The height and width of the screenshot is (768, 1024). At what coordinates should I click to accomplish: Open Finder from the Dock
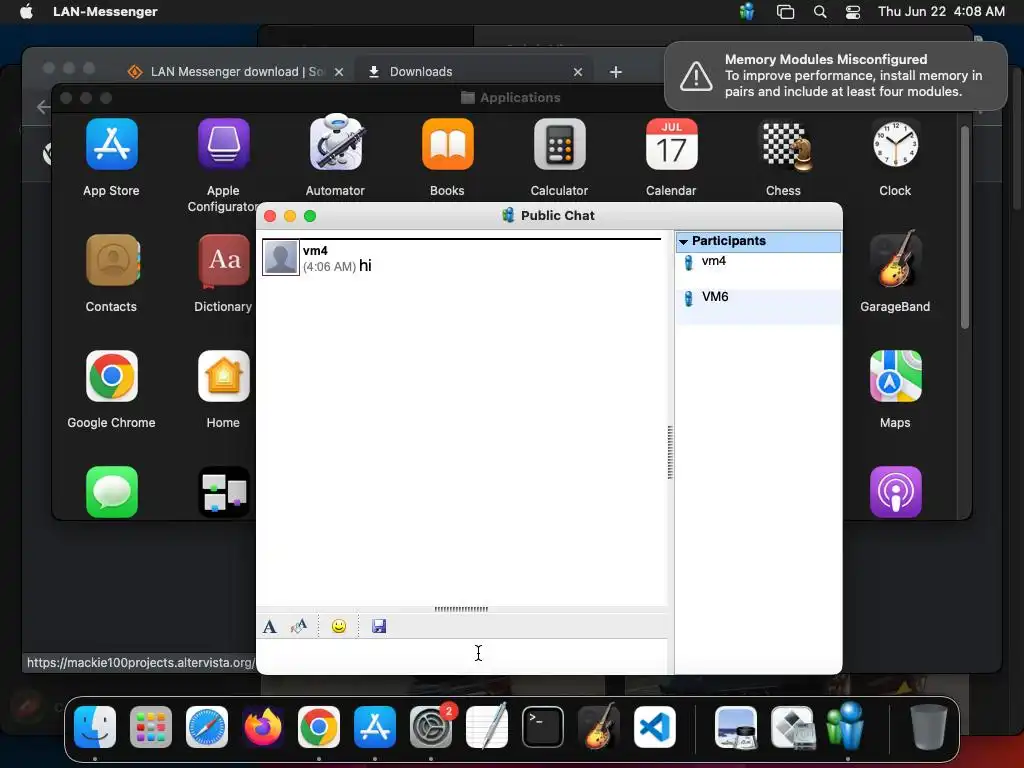pos(95,727)
